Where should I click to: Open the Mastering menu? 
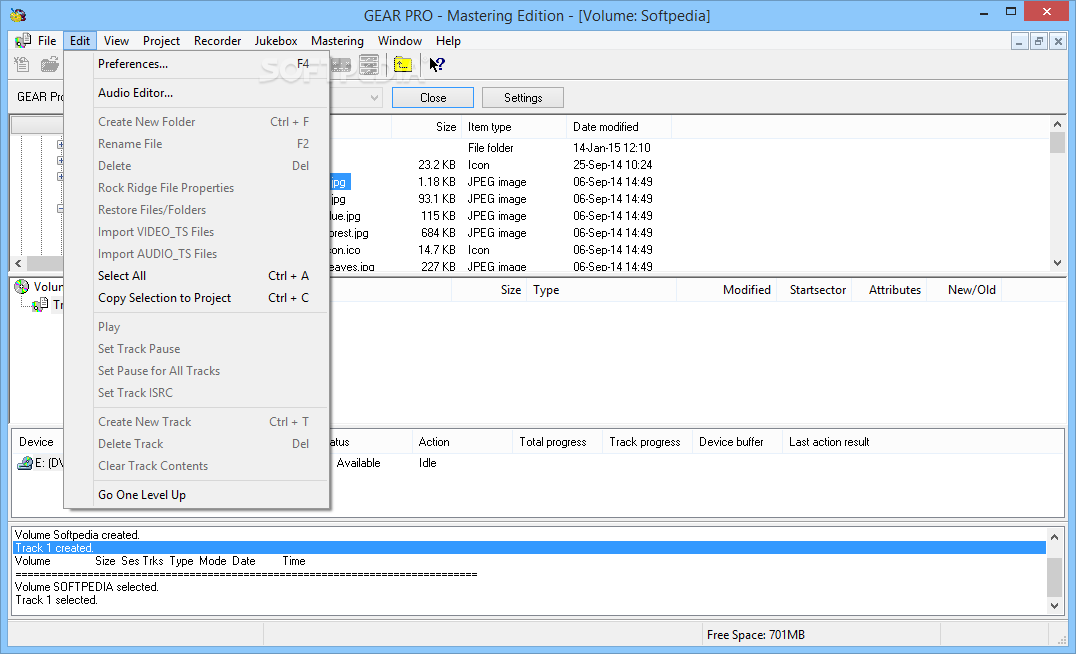(337, 40)
